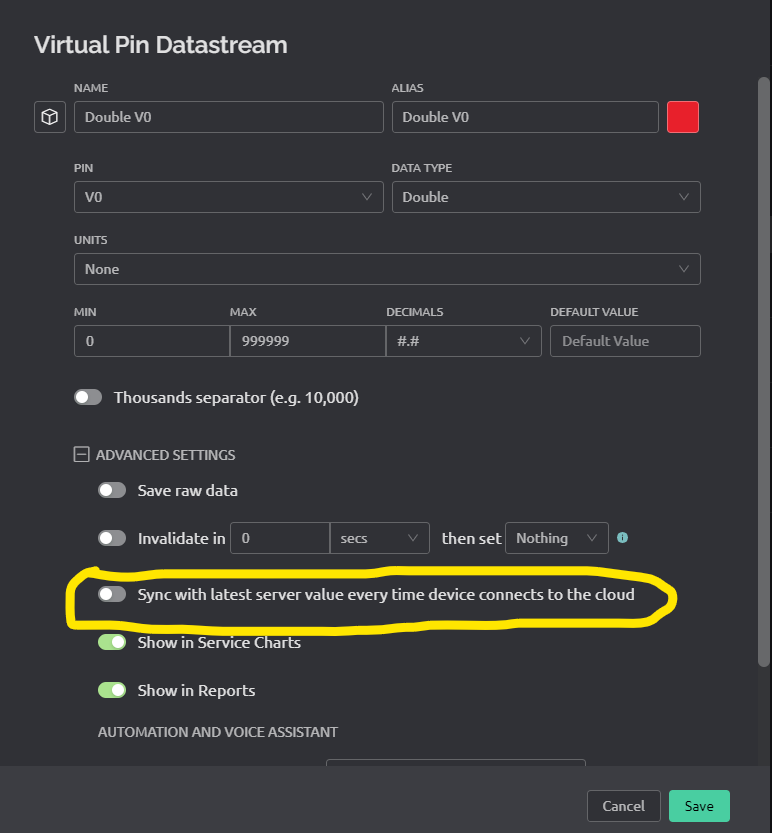Image resolution: width=772 pixels, height=833 pixels.
Task: Open the then set Nothing dropdown
Action: (x=557, y=538)
